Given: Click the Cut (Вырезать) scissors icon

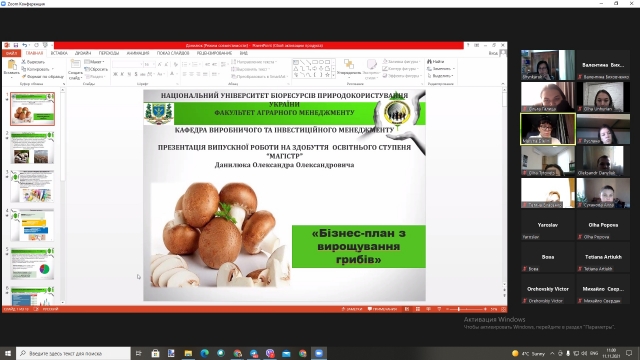Looking at the screenshot, I should pyautogui.click(x=24, y=62).
